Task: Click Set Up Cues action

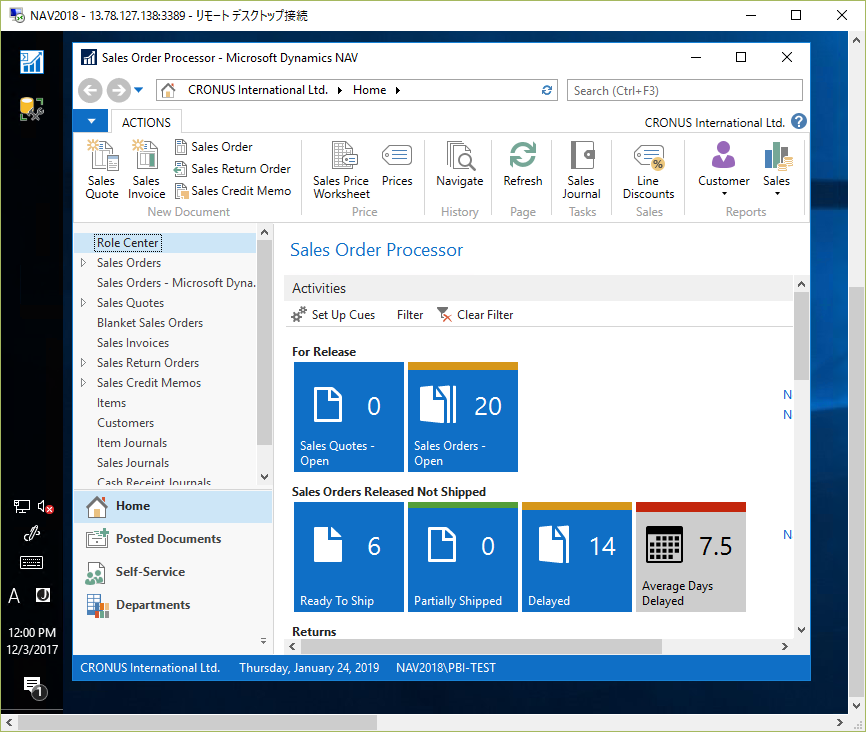Action: click(333, 315)
